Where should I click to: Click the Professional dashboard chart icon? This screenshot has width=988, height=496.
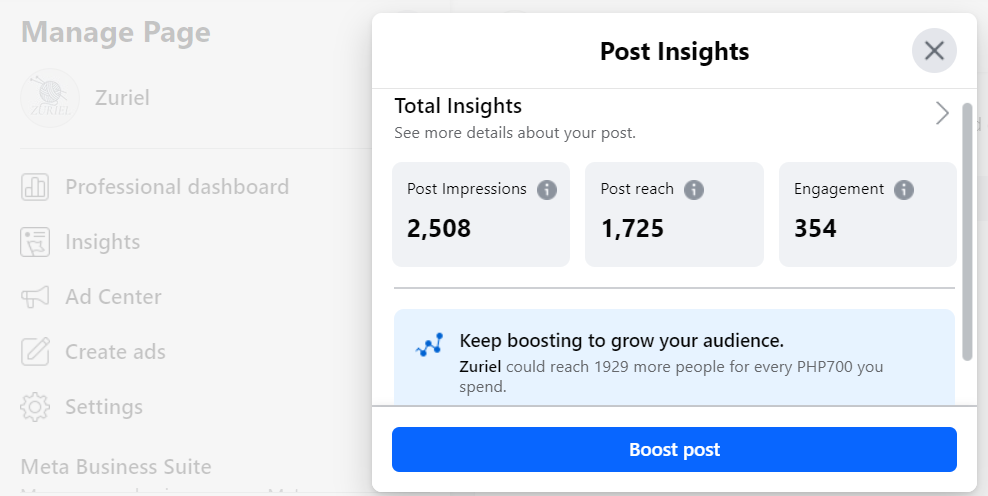[35, 187]
